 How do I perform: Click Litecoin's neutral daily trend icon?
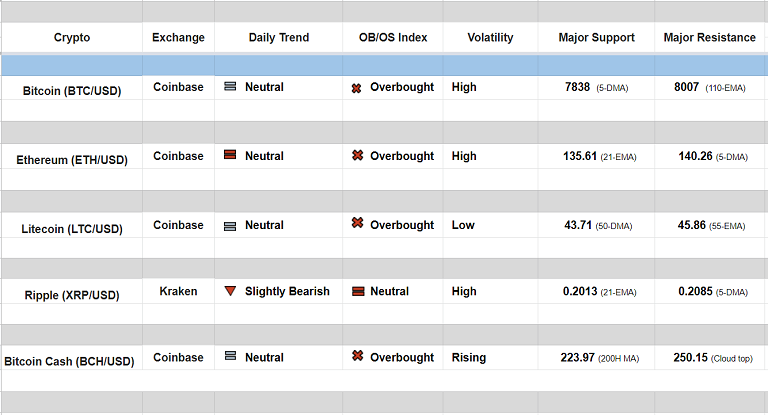coord(230,226)
